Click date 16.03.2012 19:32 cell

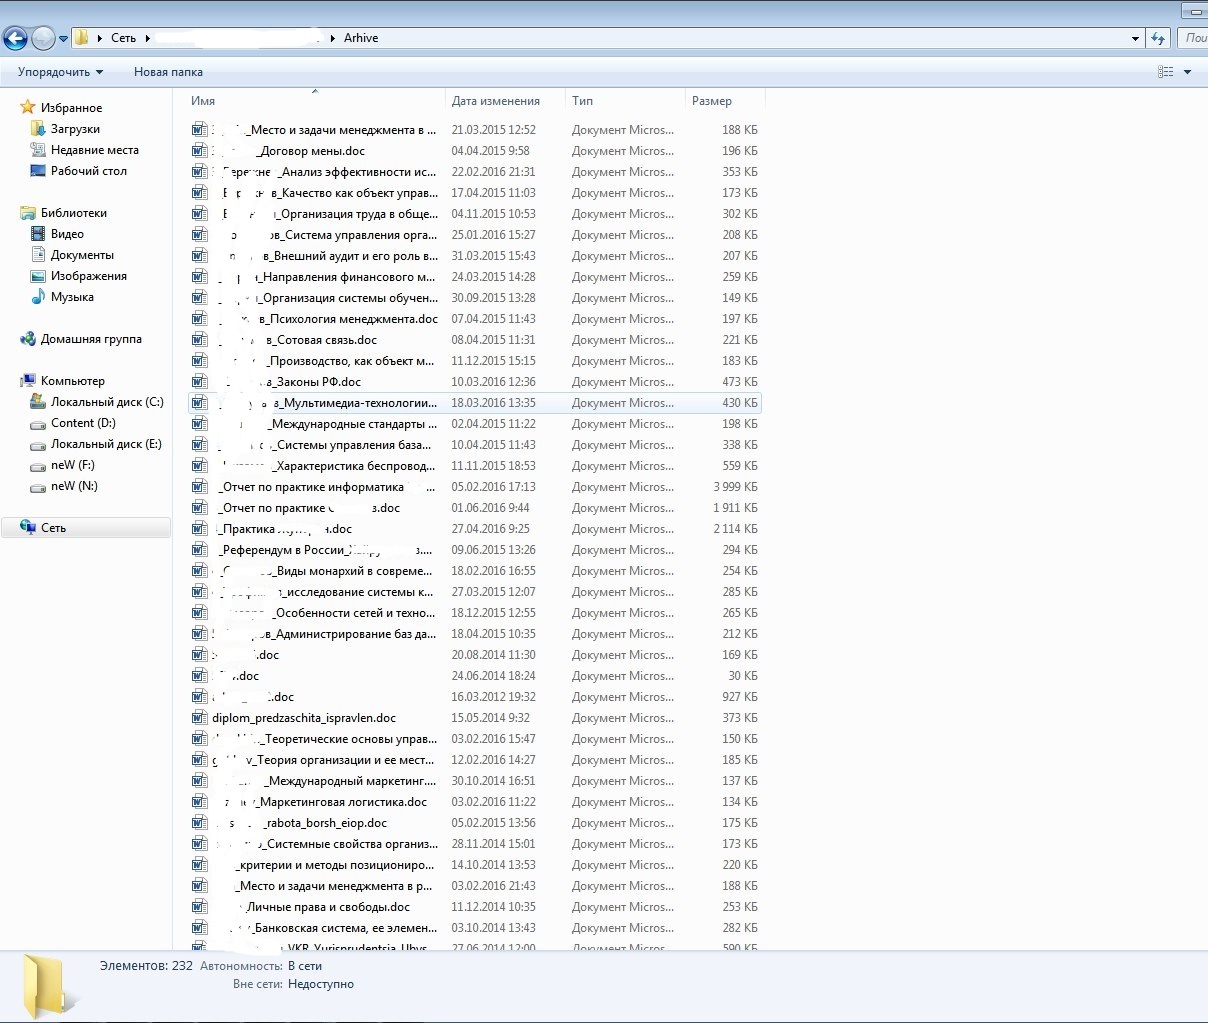click(x=494, y=697)
